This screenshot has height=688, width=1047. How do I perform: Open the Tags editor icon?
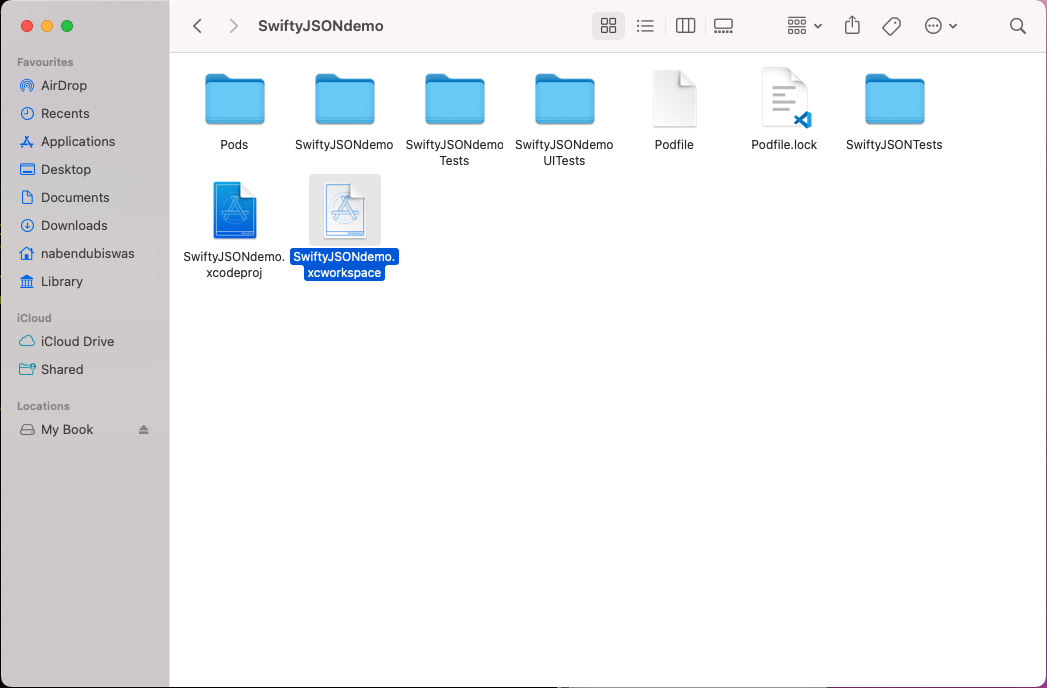891,26
